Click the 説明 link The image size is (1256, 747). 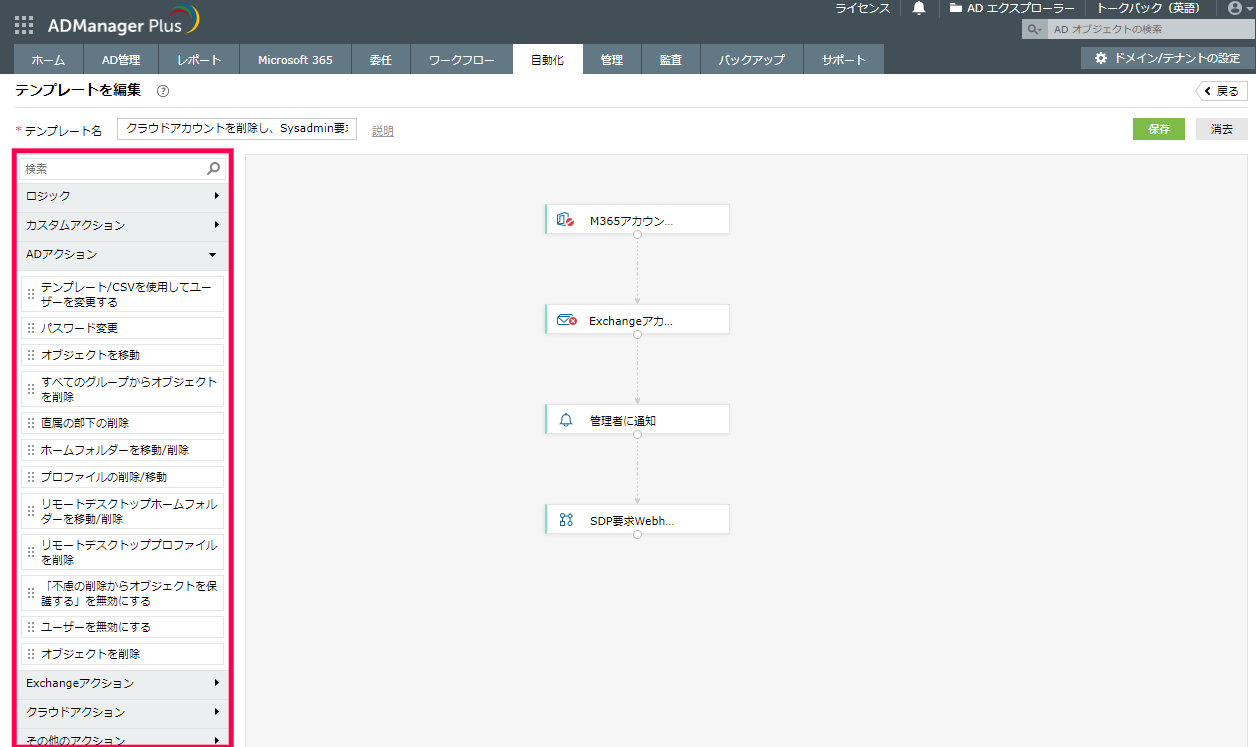(x=383, y=131)
